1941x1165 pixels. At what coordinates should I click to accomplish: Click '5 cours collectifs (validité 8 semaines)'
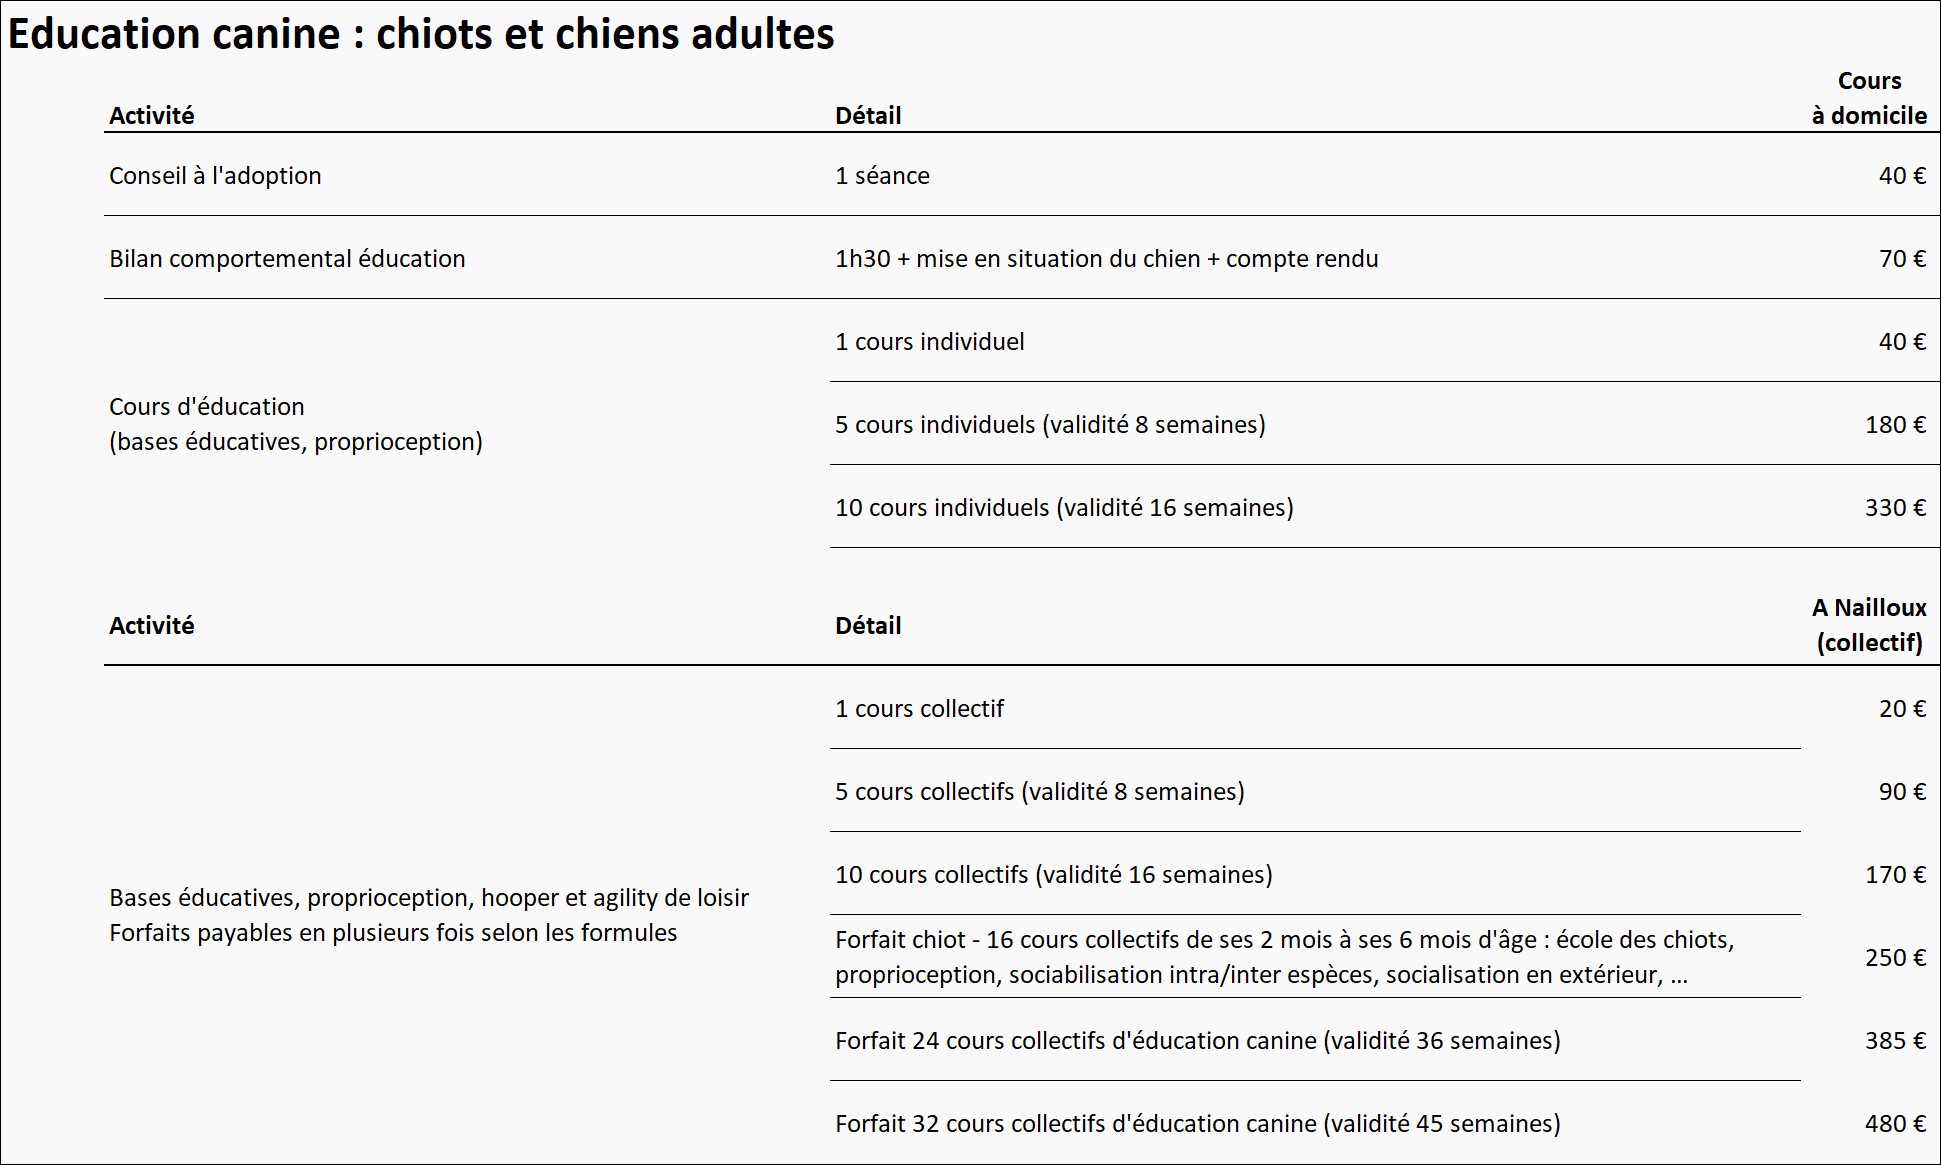1039,792
